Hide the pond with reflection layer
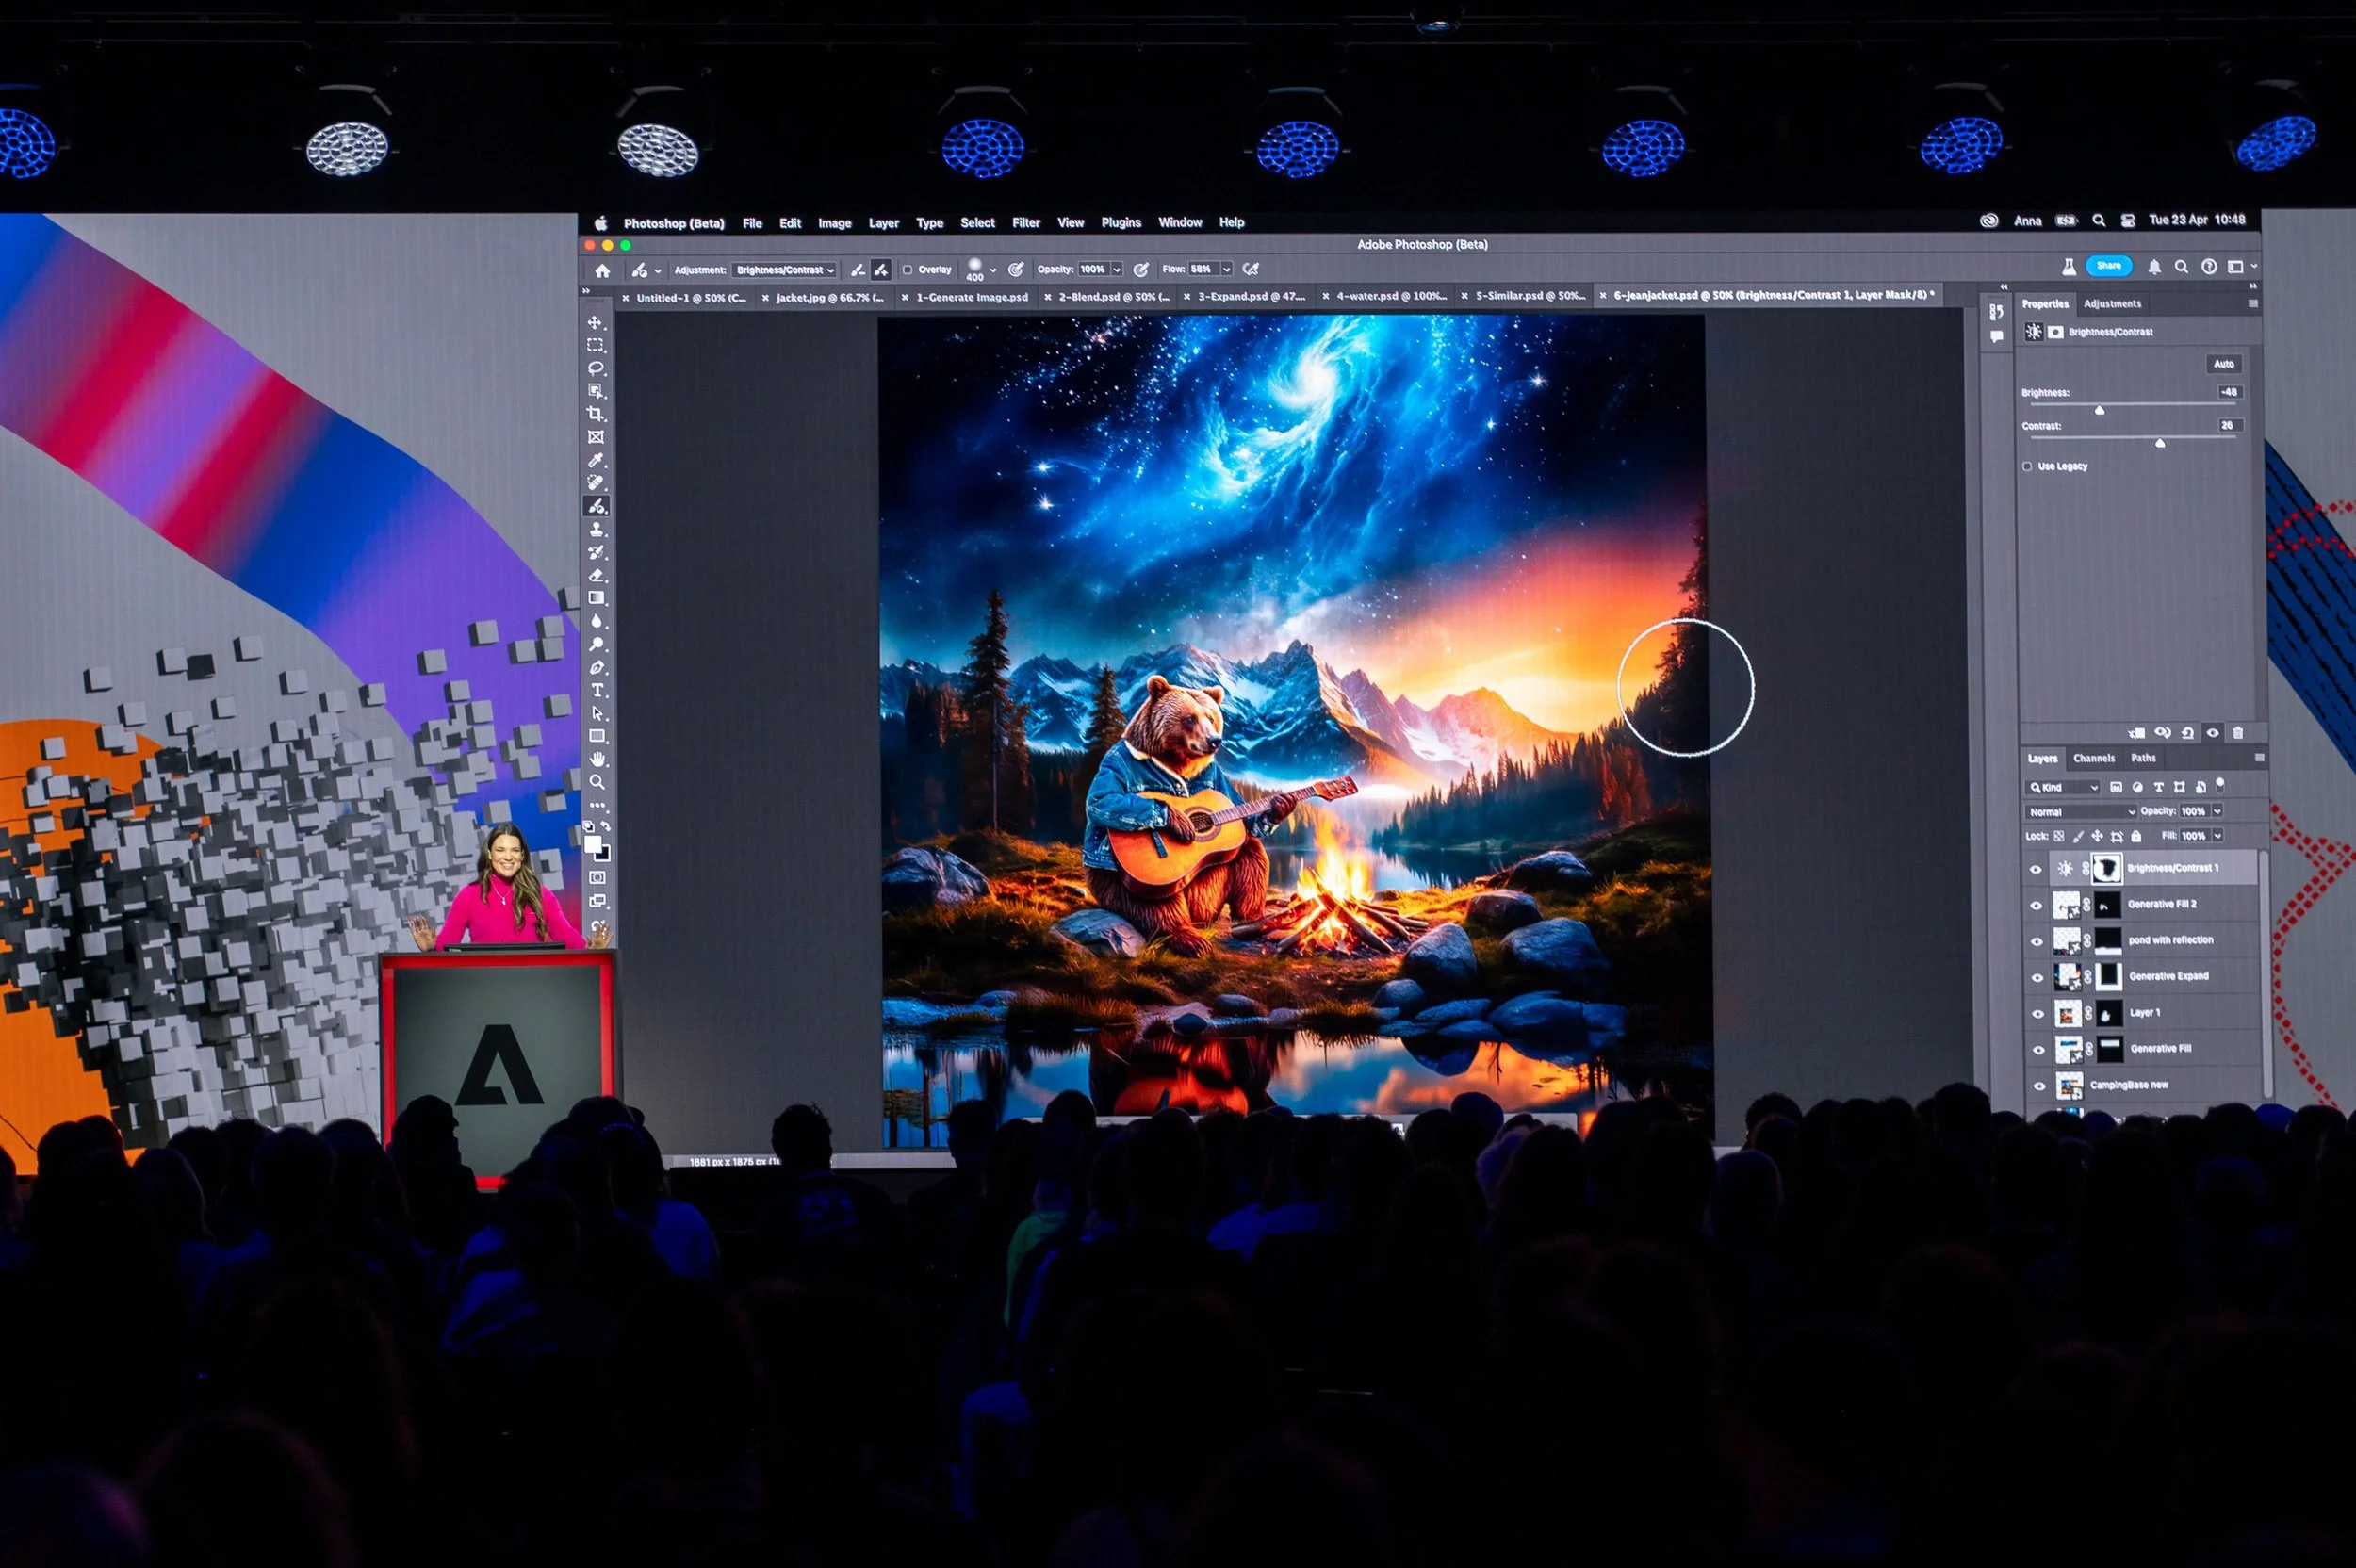 click(2036, 941)
